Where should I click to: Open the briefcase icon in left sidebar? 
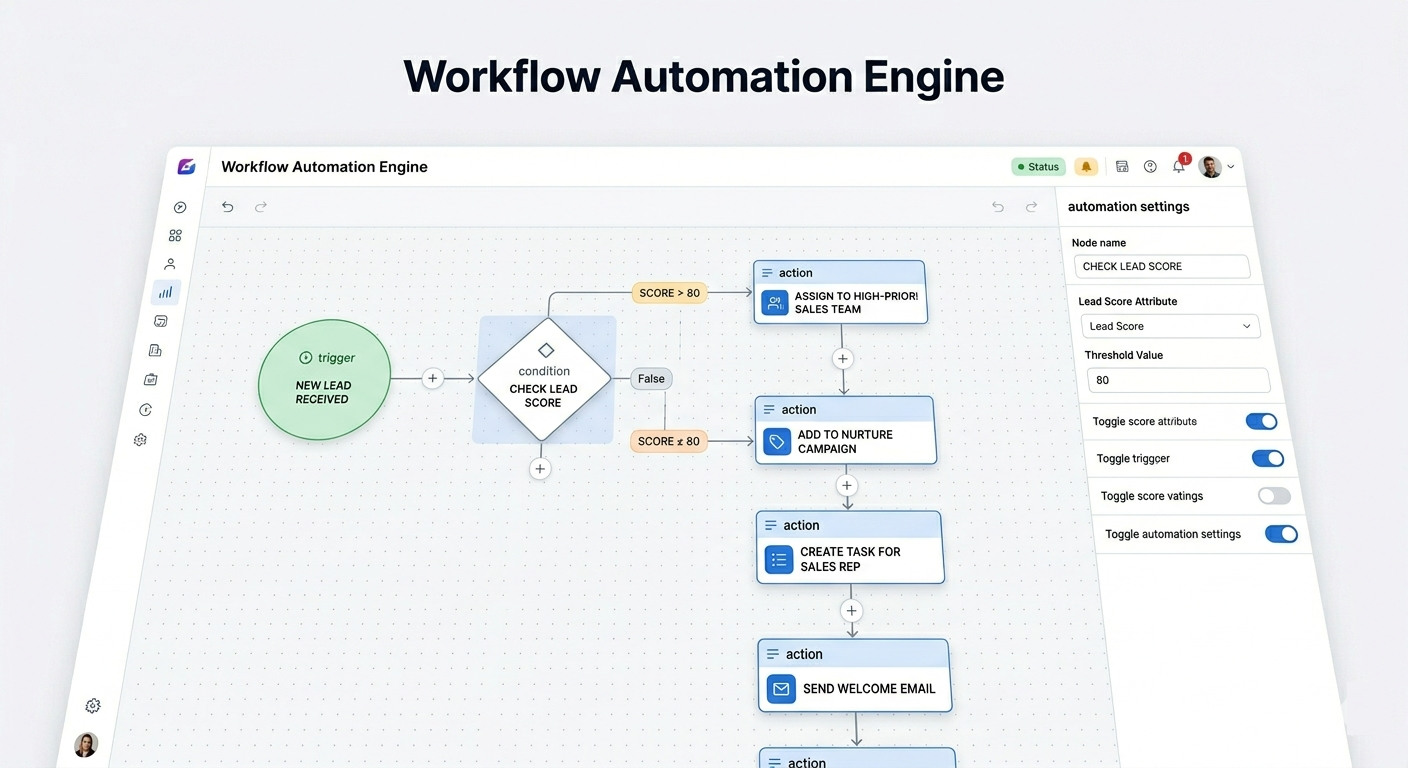[150, 379]
